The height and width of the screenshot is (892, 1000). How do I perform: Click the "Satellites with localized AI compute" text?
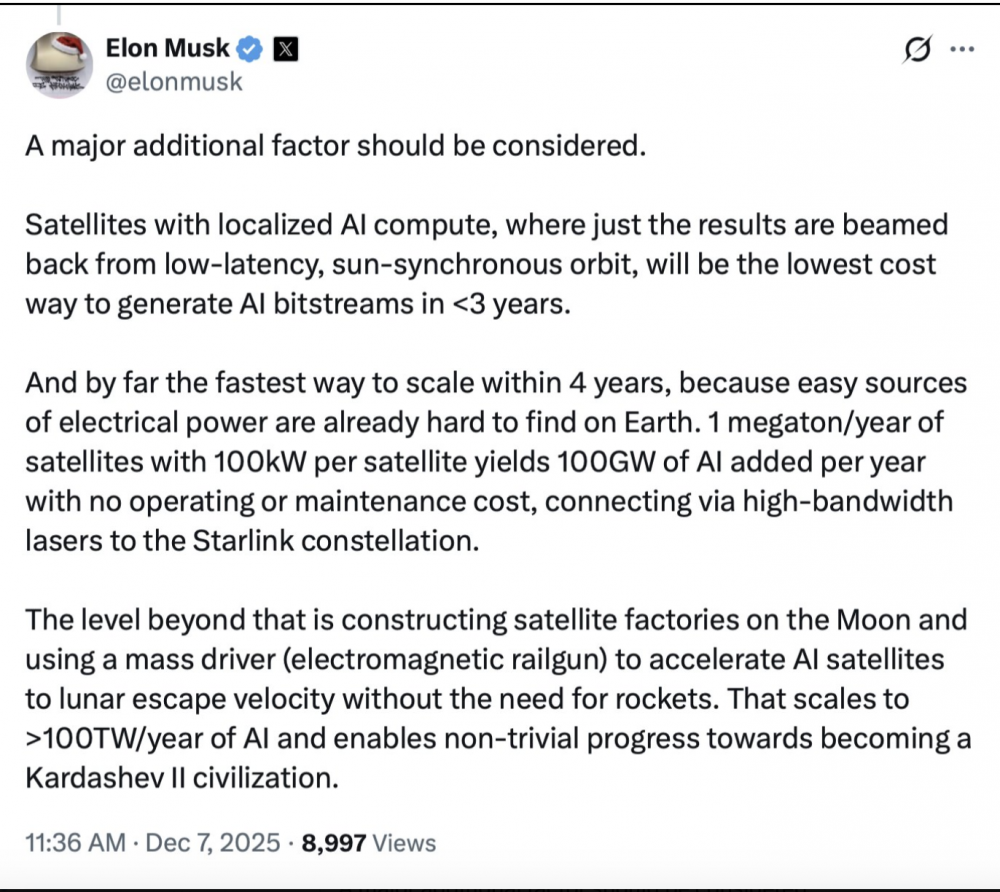tap(250, 225)
